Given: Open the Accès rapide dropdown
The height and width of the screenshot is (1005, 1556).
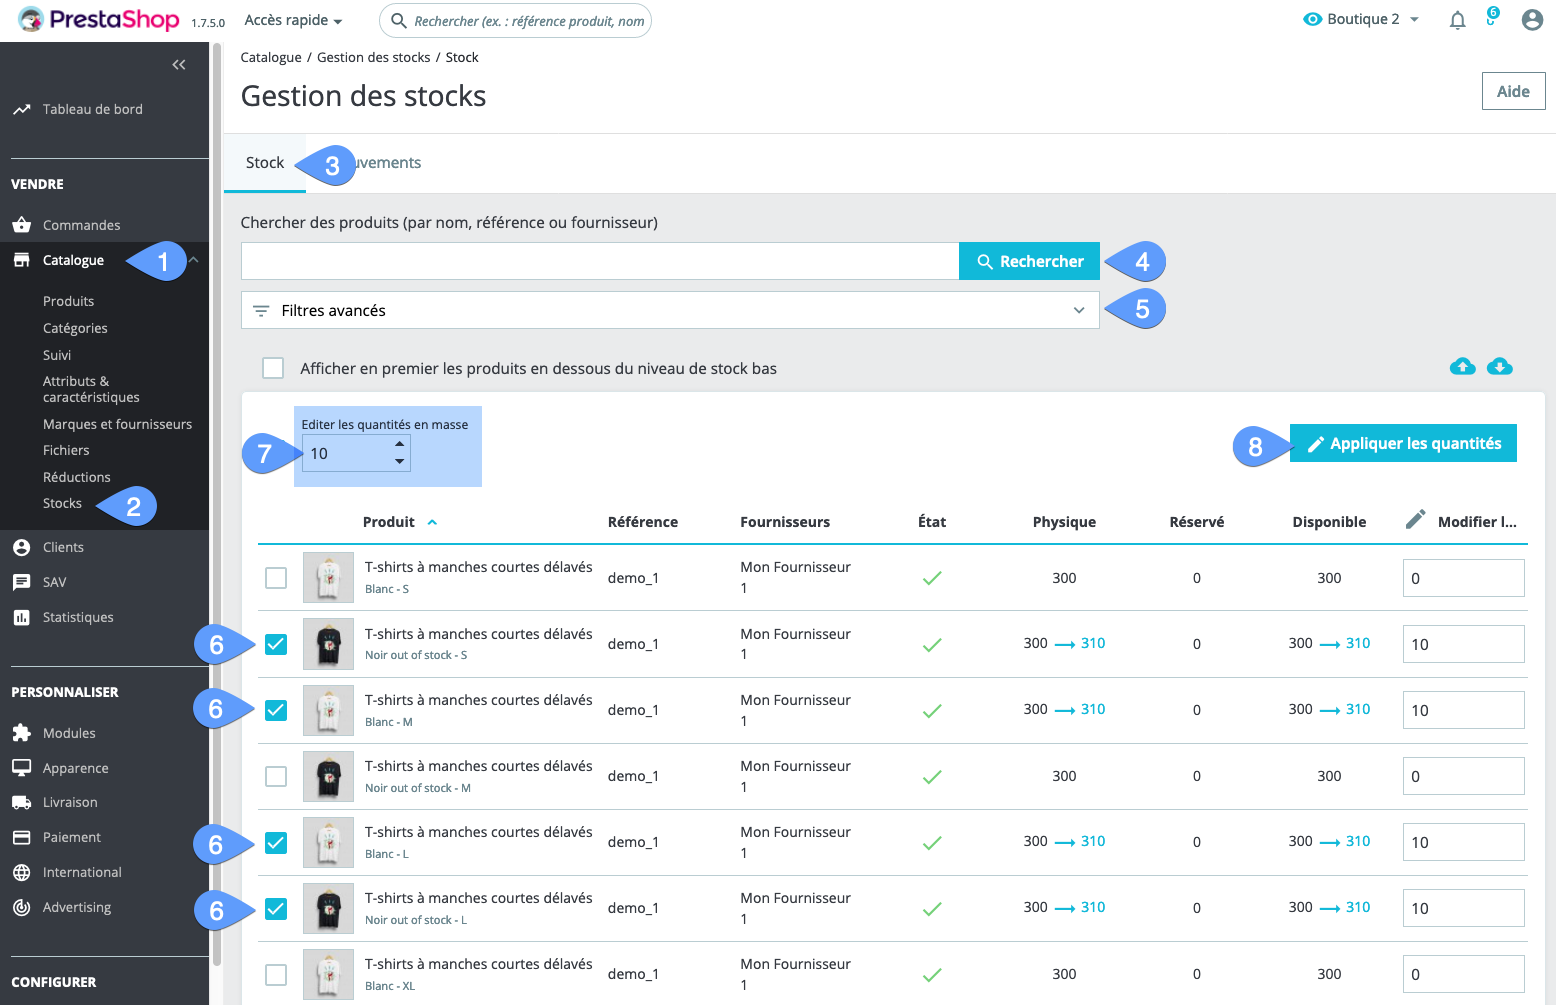Looking at the screenshot, I should click(x=293, y=21).
